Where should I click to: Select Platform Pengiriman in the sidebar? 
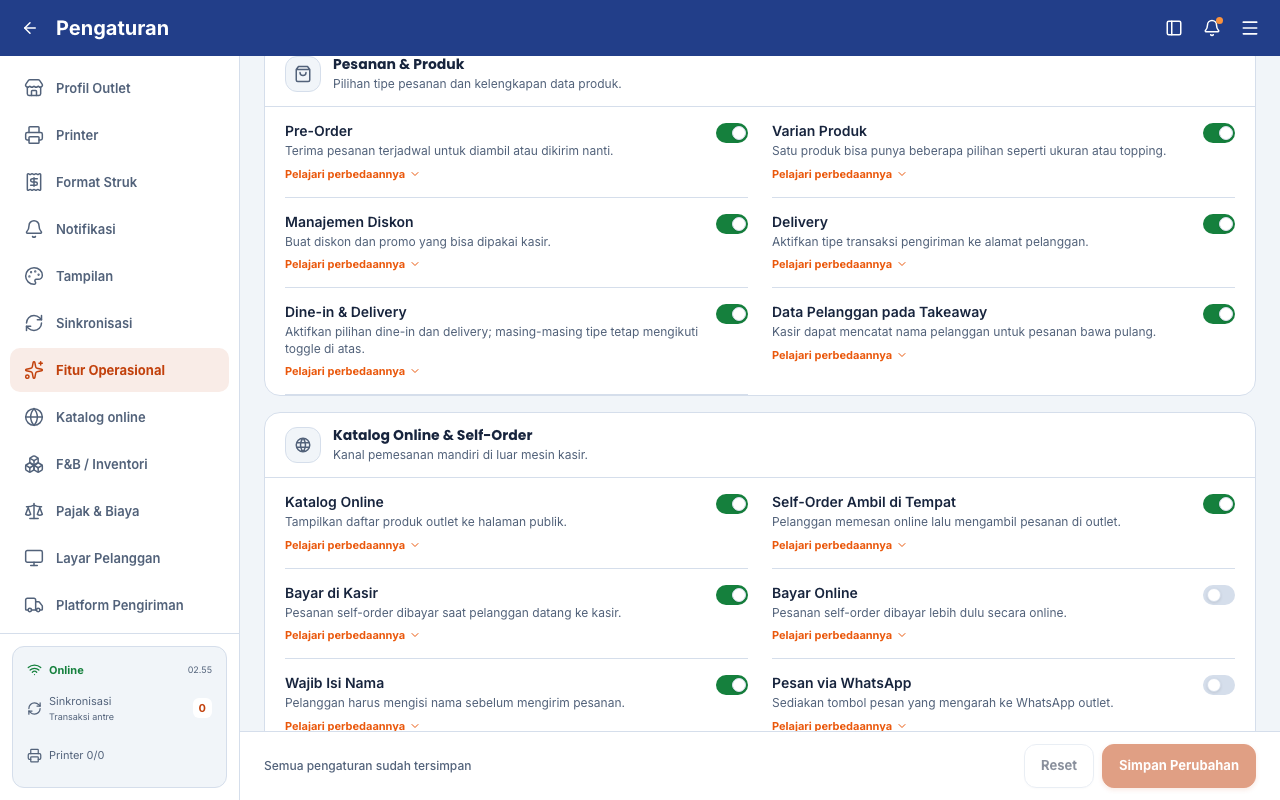(x=119, y=605)
